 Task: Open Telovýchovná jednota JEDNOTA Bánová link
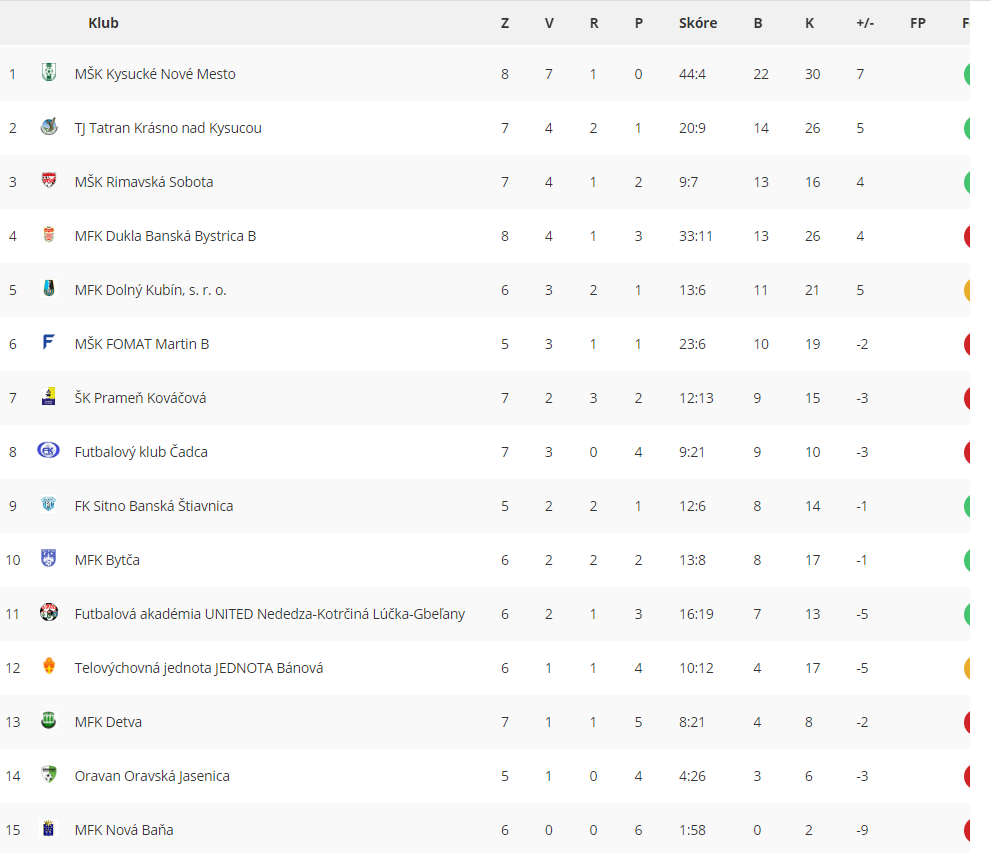pyautogui.click(x=198, y=668)
